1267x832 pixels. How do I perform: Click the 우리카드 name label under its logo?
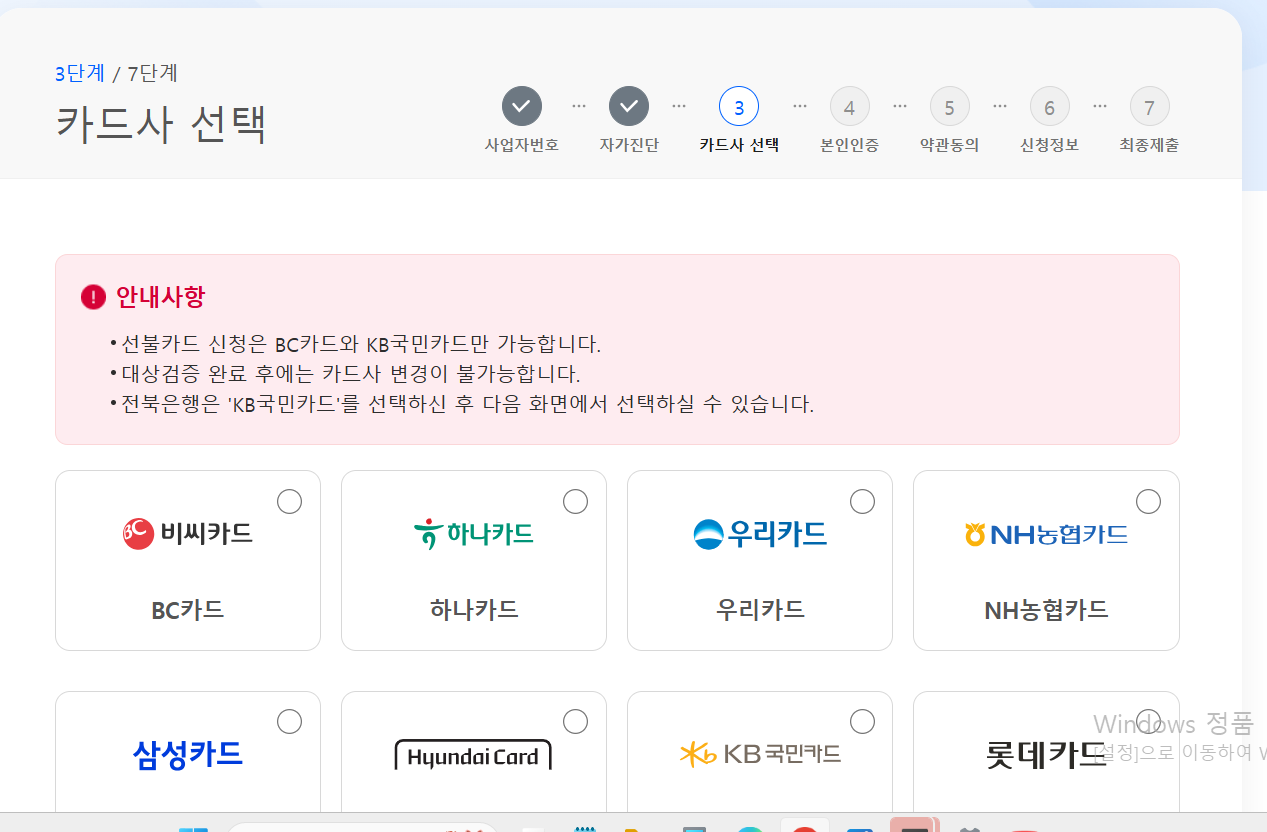[x=760, y=610]
